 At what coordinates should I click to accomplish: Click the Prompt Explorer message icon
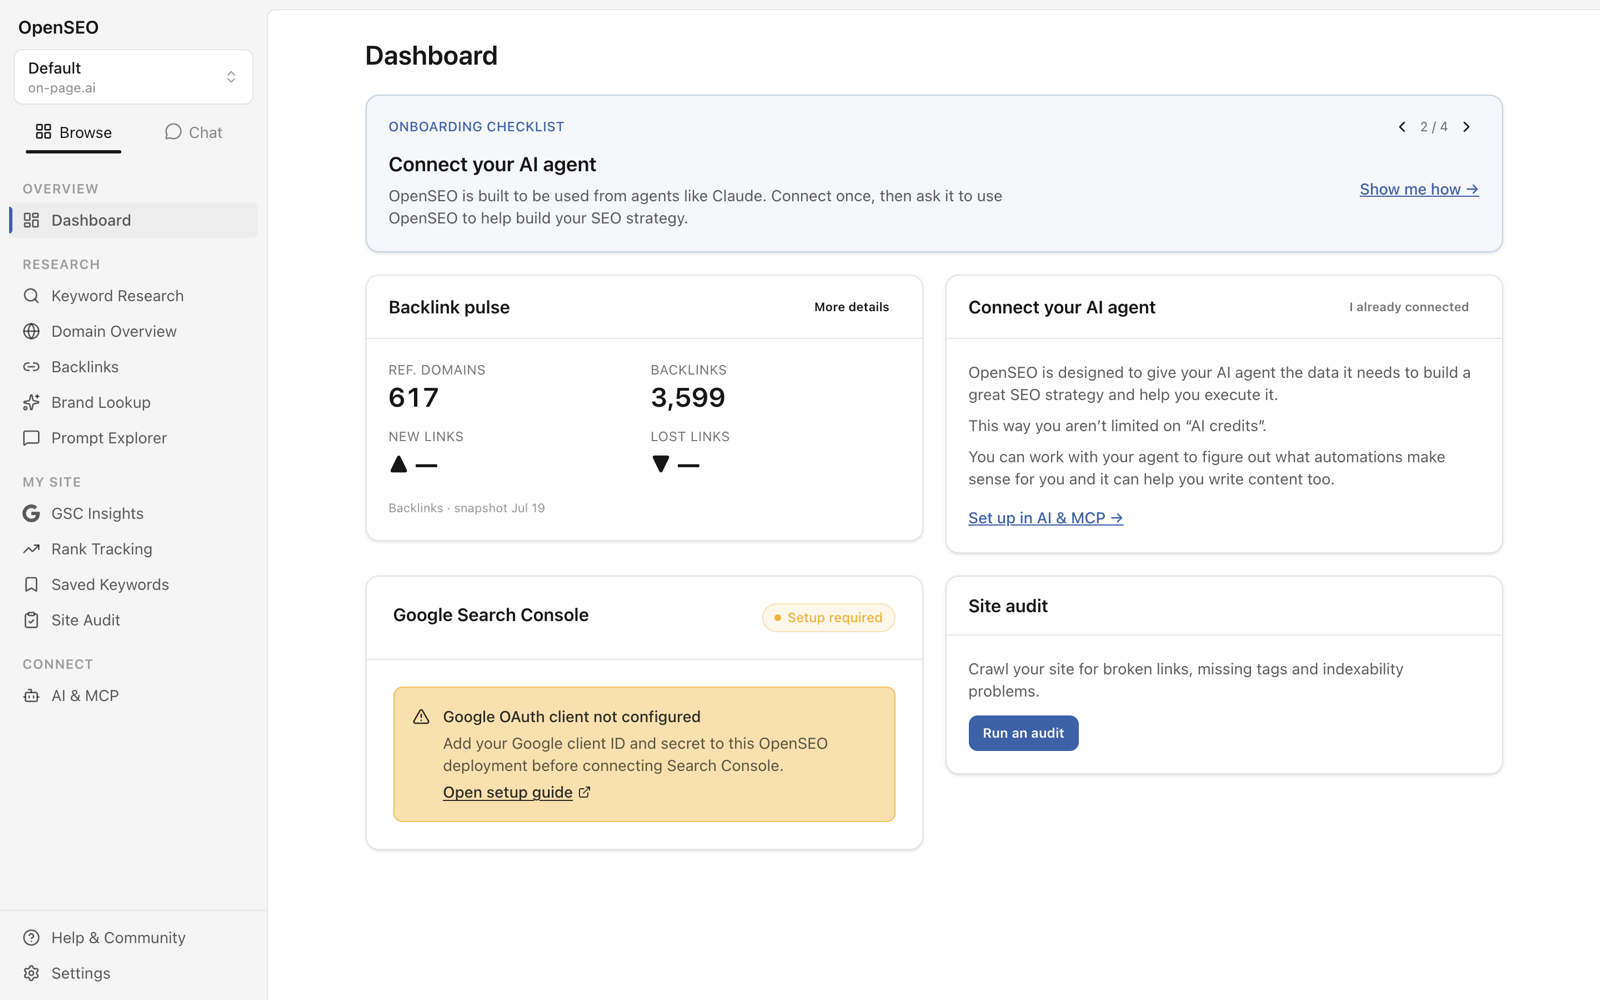pyautogui.click(x=31, y=438)
